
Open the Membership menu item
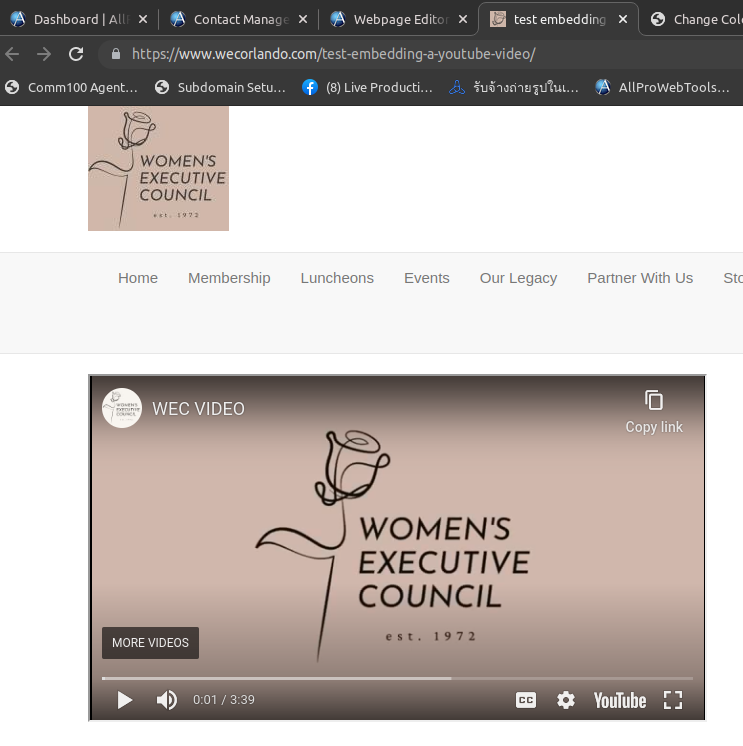click(229, 278)
